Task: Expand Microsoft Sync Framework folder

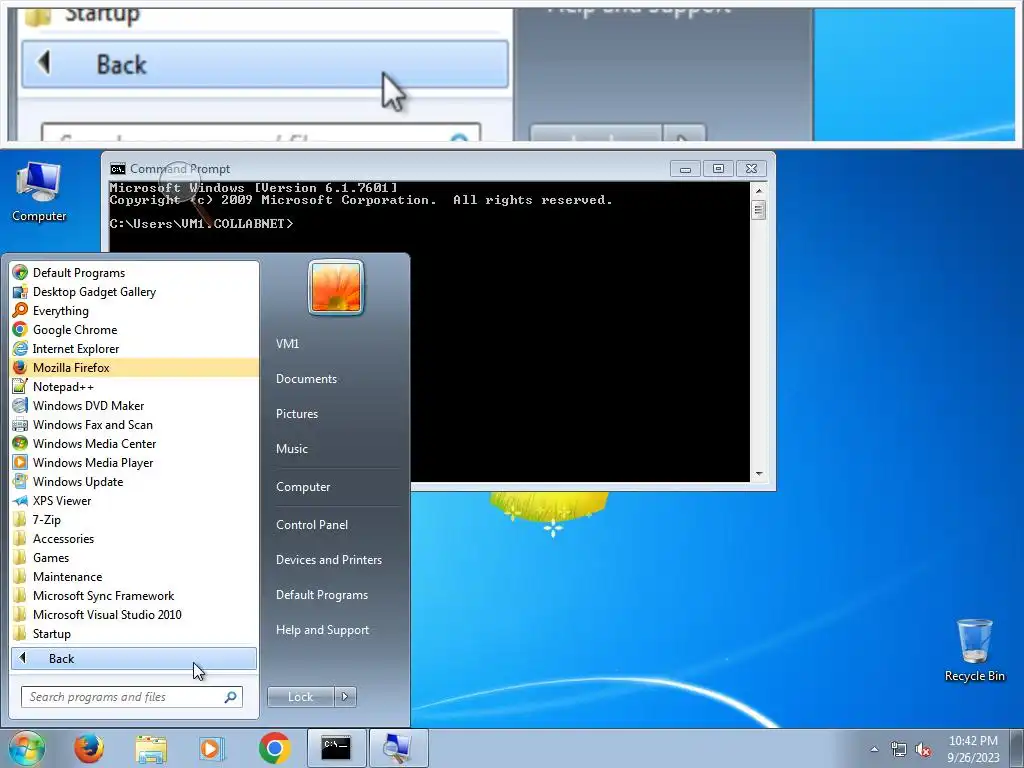Action: click(x=134, y=596)
